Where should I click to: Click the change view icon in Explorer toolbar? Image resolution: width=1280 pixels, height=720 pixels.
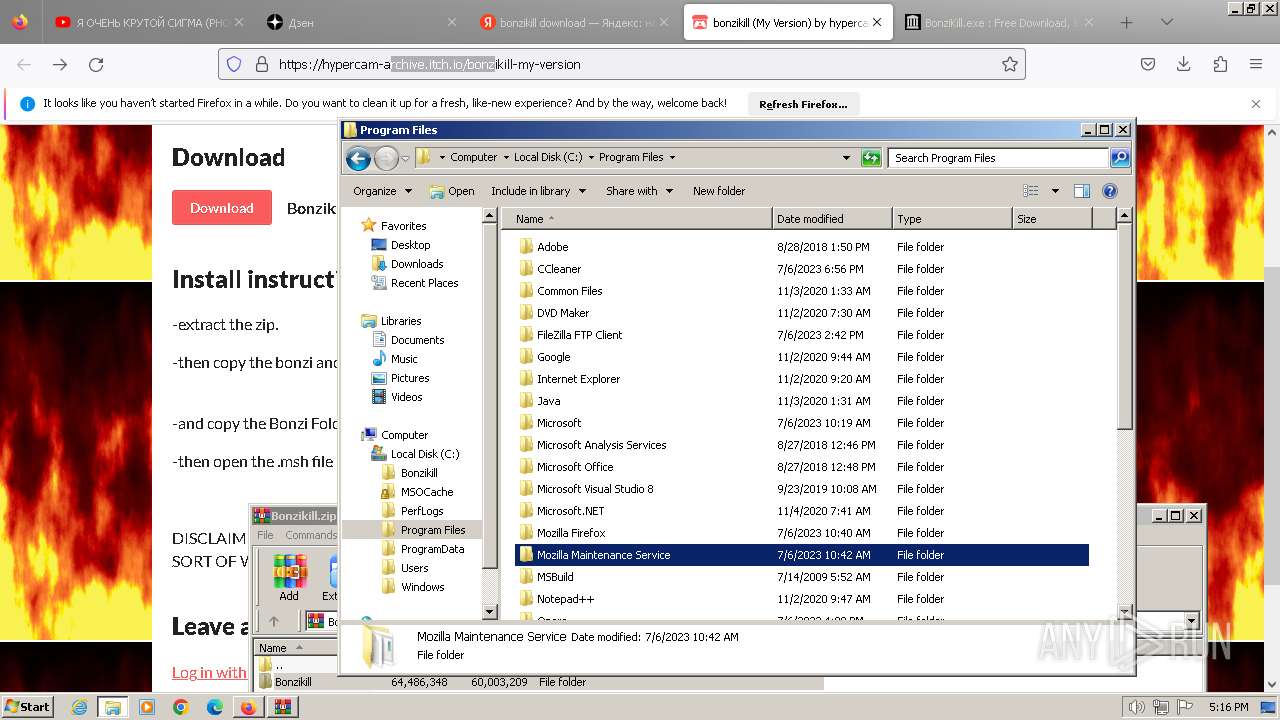click(x=1031, y=191)
